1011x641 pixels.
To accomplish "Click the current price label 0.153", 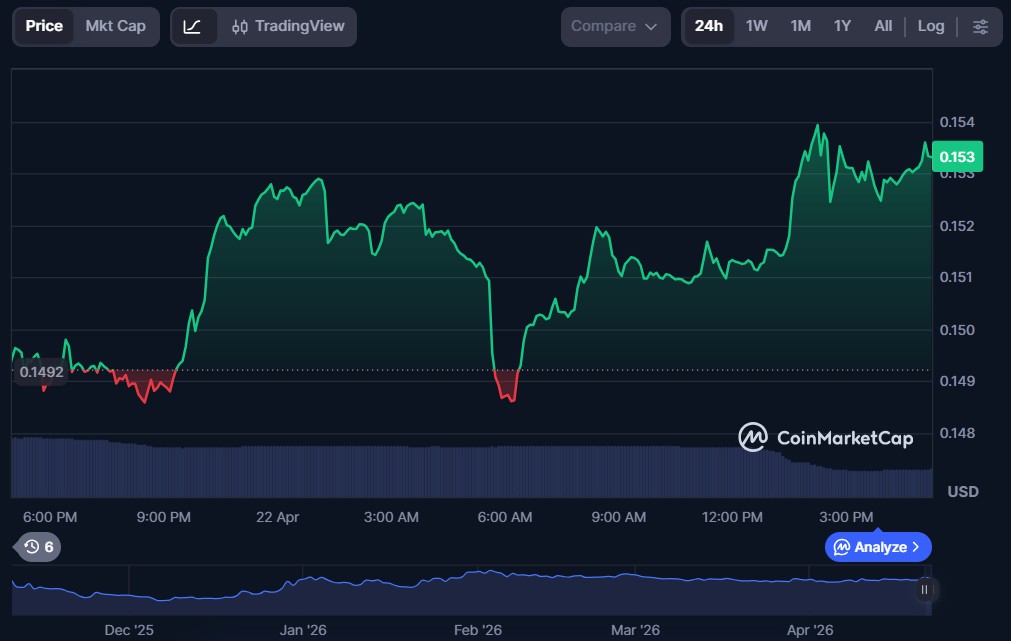I will click(x=957, y=157).
